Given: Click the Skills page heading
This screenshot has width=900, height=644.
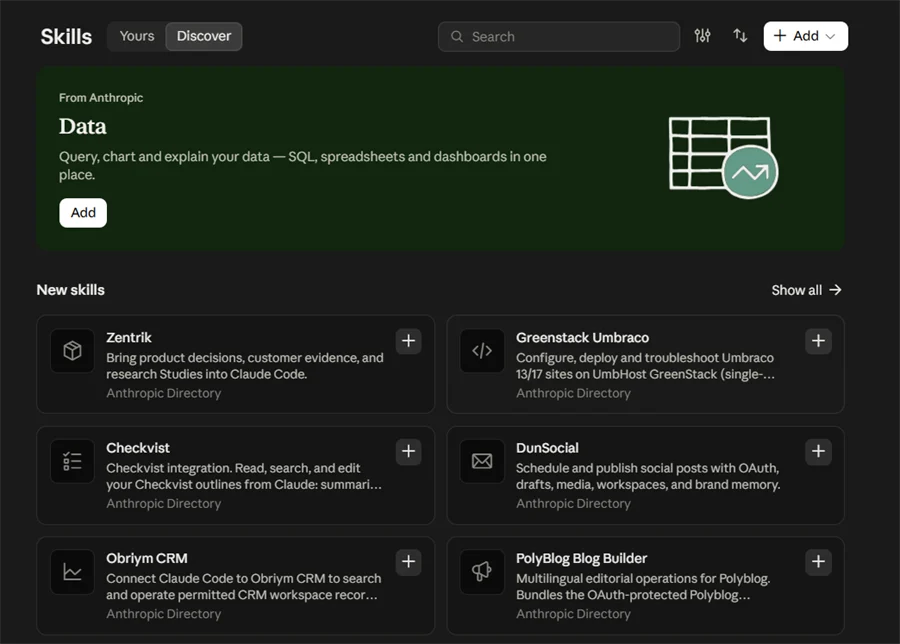Looking at the screenshot, I should (66, 37).
